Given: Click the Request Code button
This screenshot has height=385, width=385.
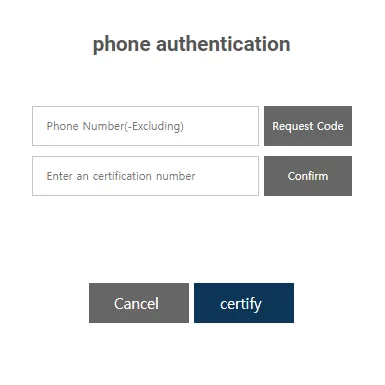Looking at the screenshot, I should click(308, 126).
